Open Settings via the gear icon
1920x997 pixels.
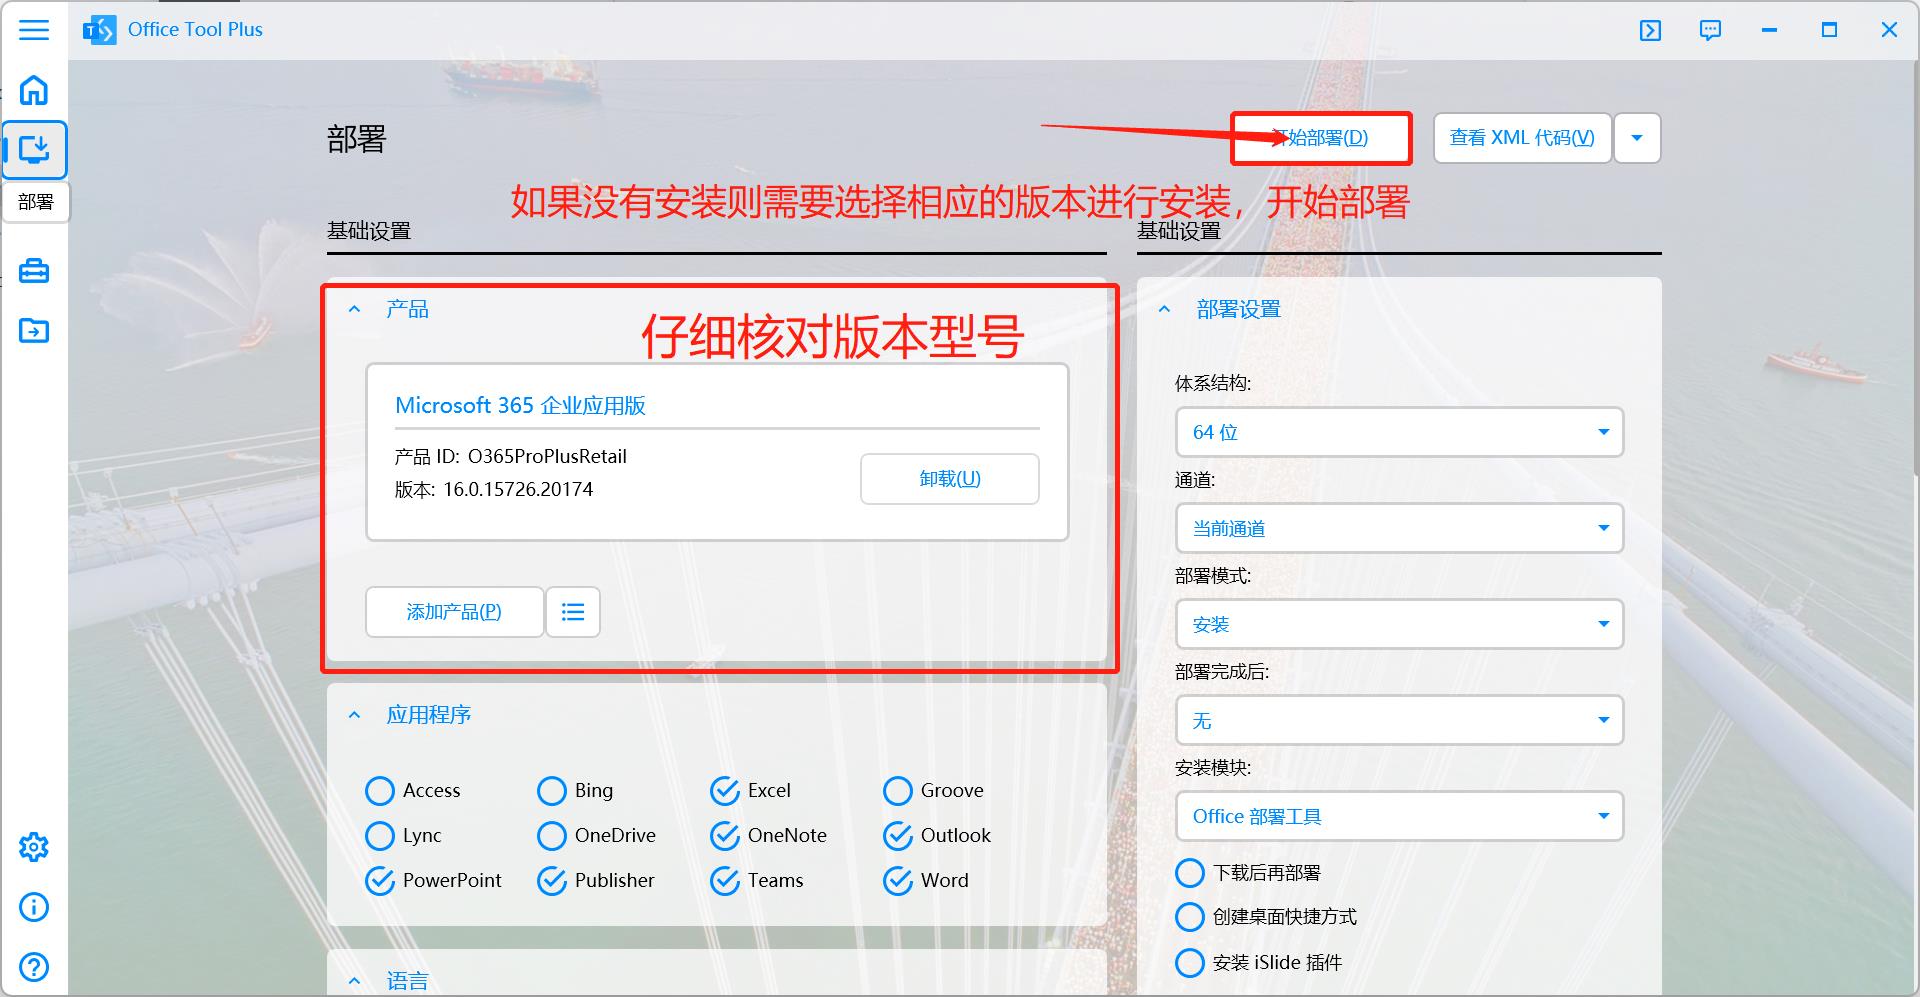(x=34, y=846)
